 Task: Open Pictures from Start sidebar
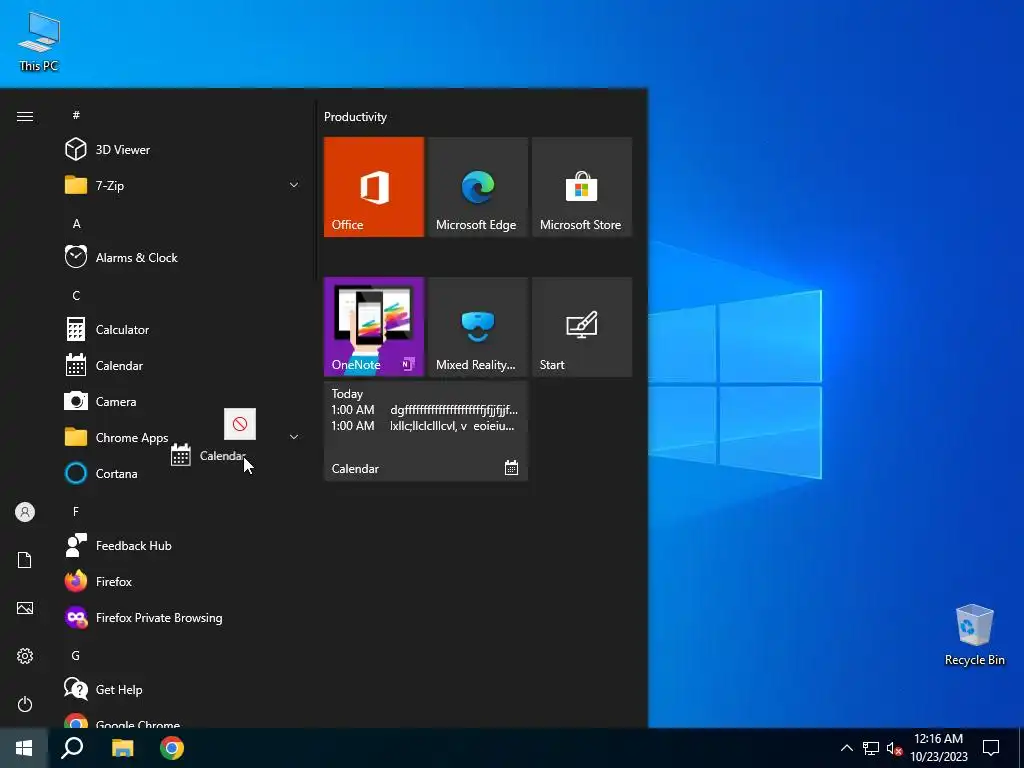[25, 608]
